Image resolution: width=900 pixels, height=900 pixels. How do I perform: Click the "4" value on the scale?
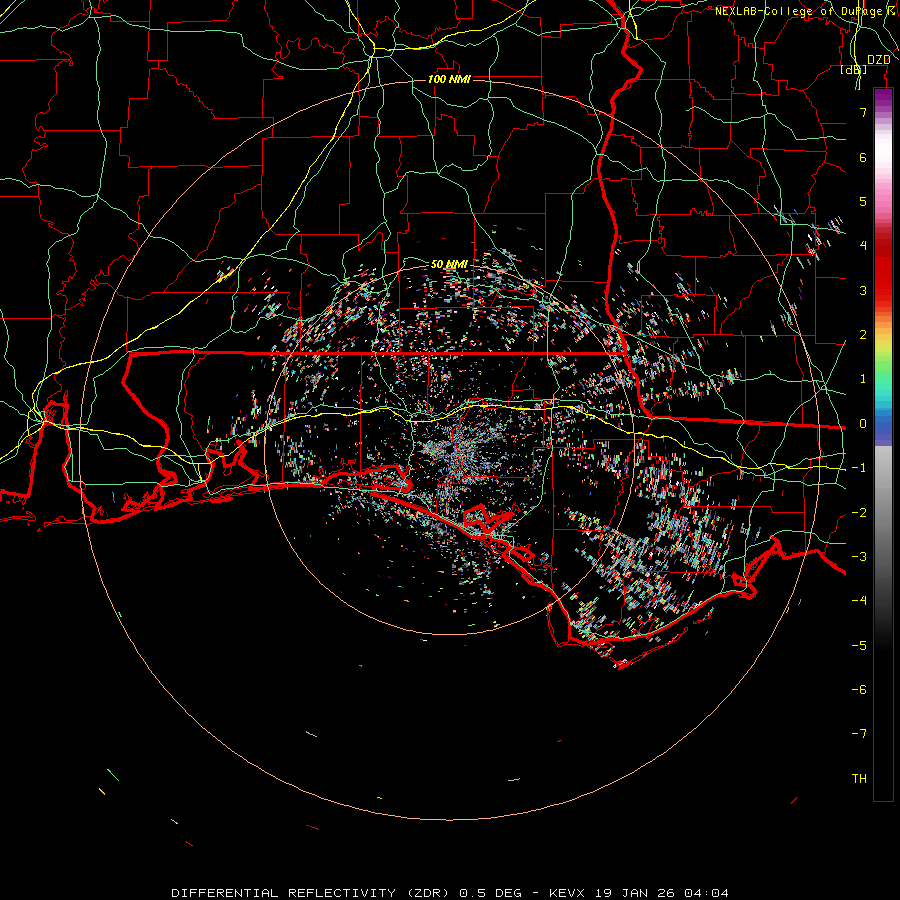(863, 246)
